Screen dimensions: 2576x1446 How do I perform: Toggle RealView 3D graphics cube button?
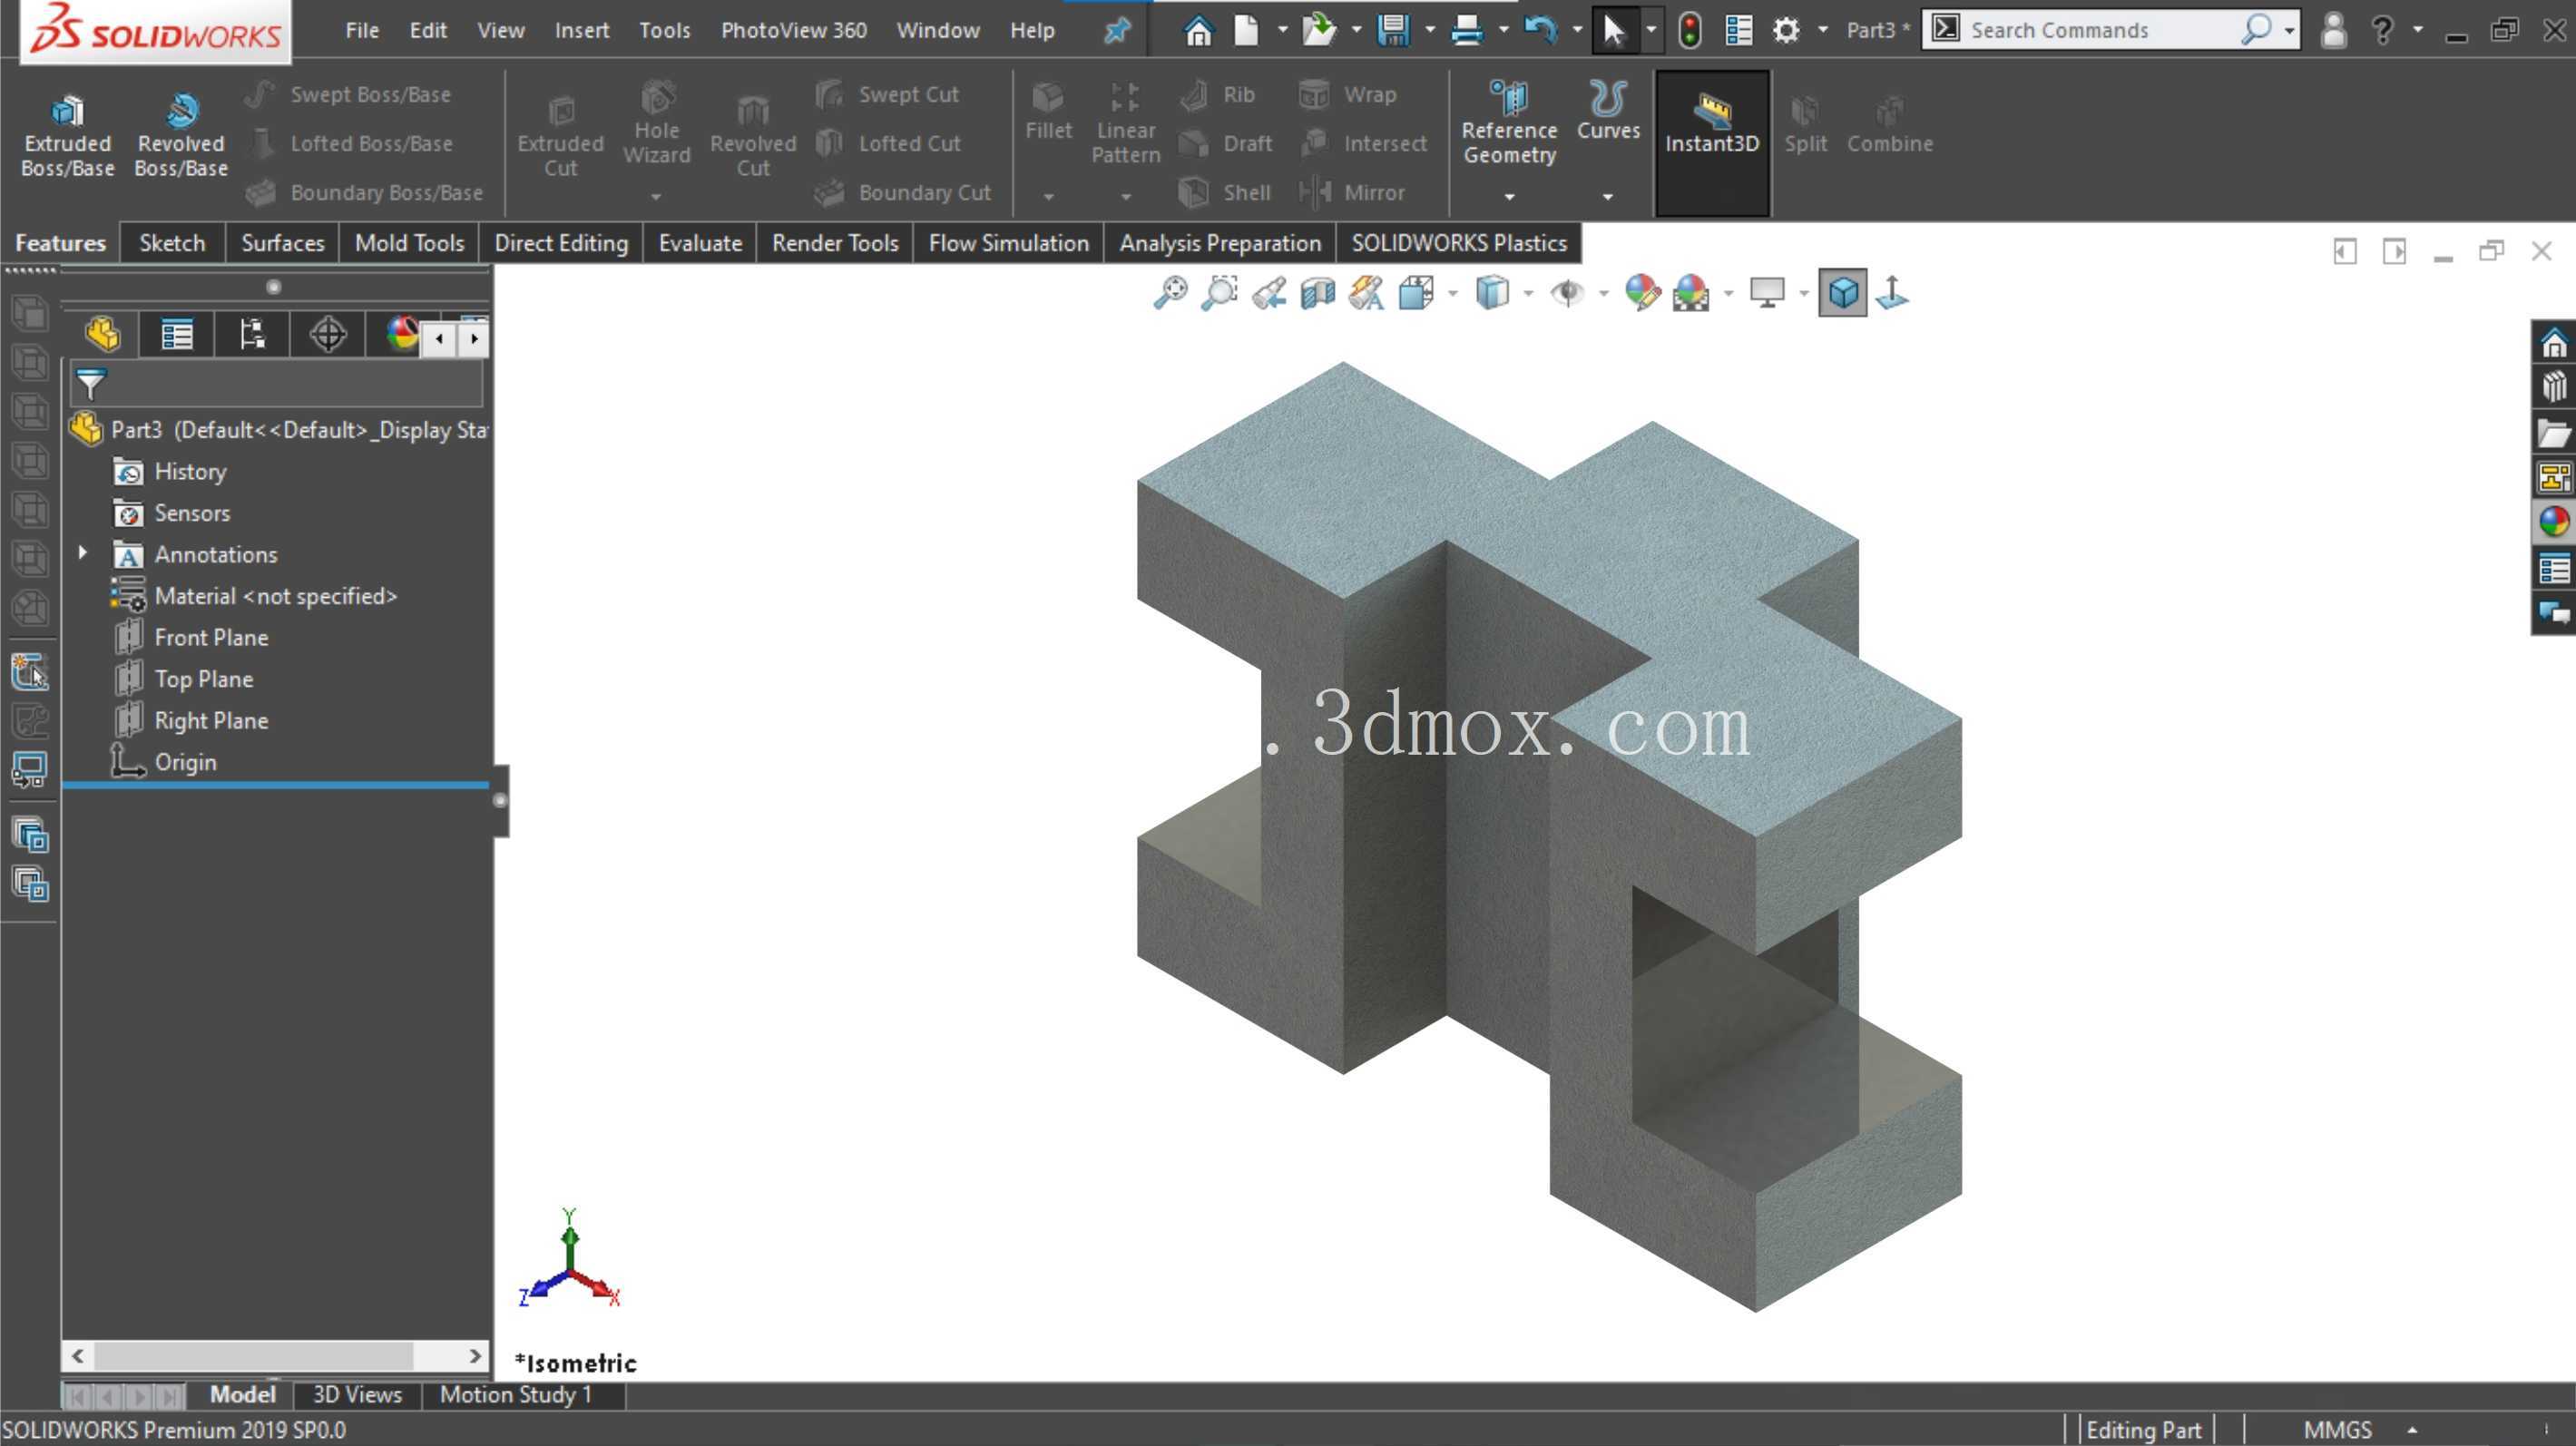[x=1843, y=293]
